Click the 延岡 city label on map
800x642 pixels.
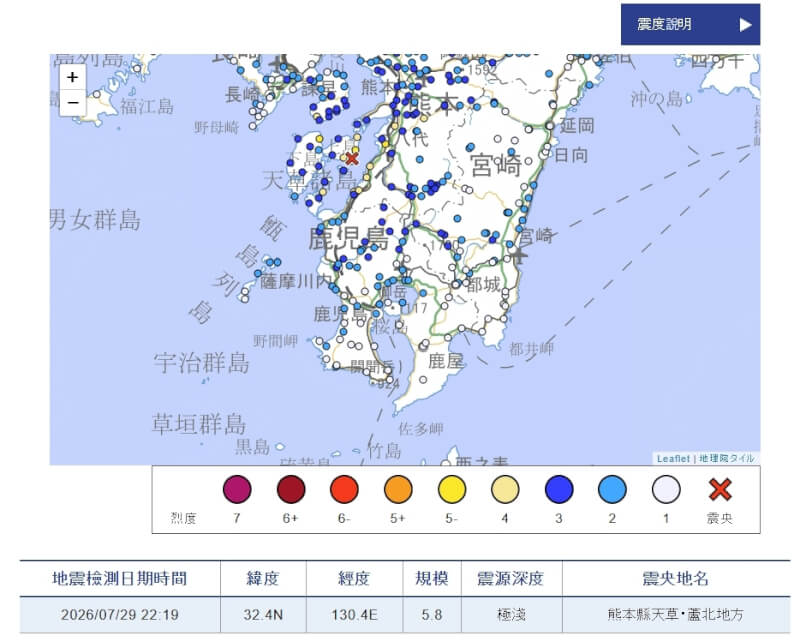click(x=577, y=125)
